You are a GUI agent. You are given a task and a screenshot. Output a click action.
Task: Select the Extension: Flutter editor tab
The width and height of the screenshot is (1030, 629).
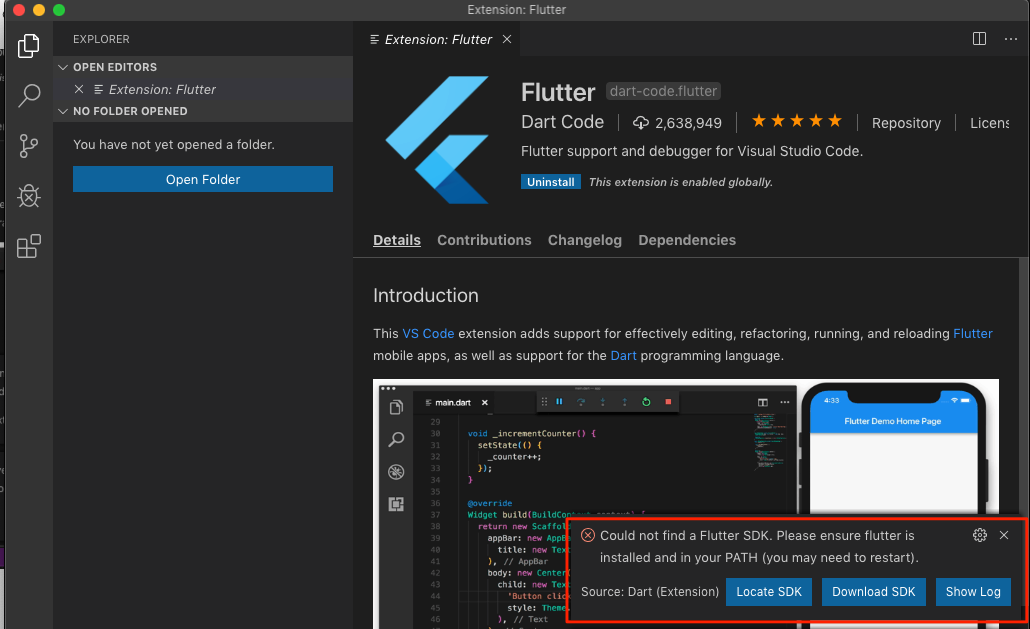tap(438, 39)
